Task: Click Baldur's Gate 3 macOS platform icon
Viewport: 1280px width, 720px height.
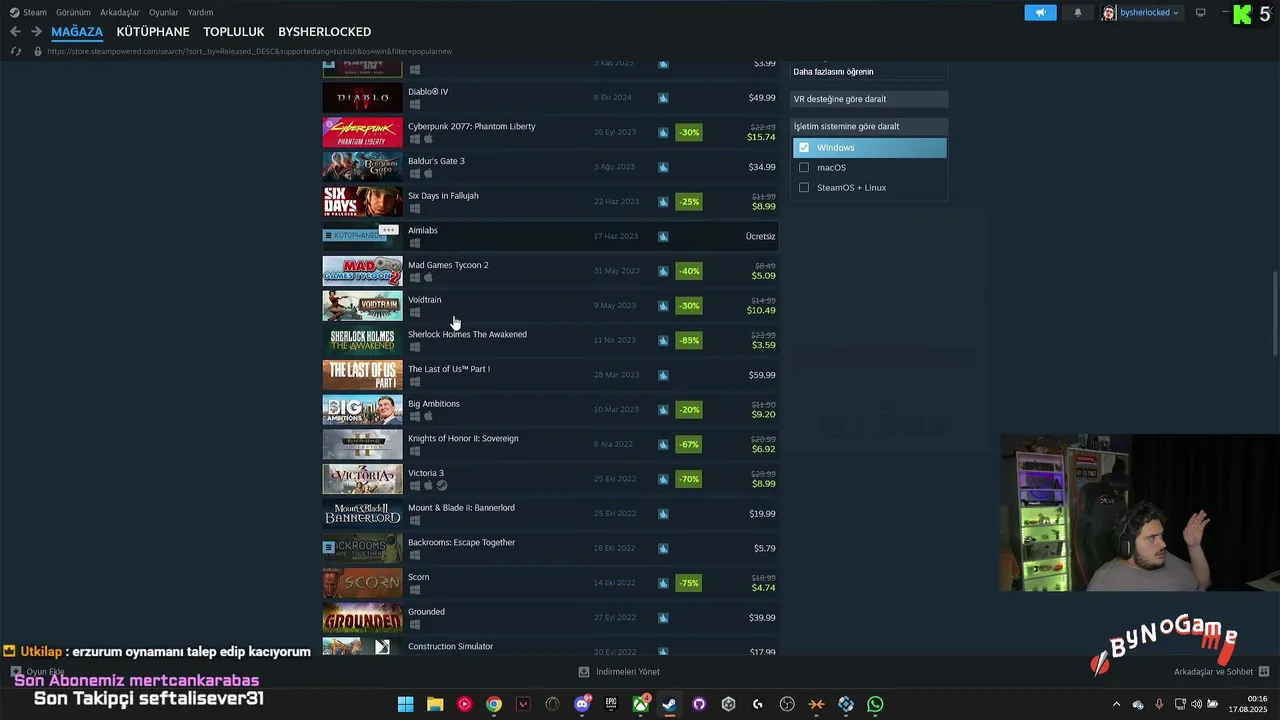Action: [x=428, y=174]
